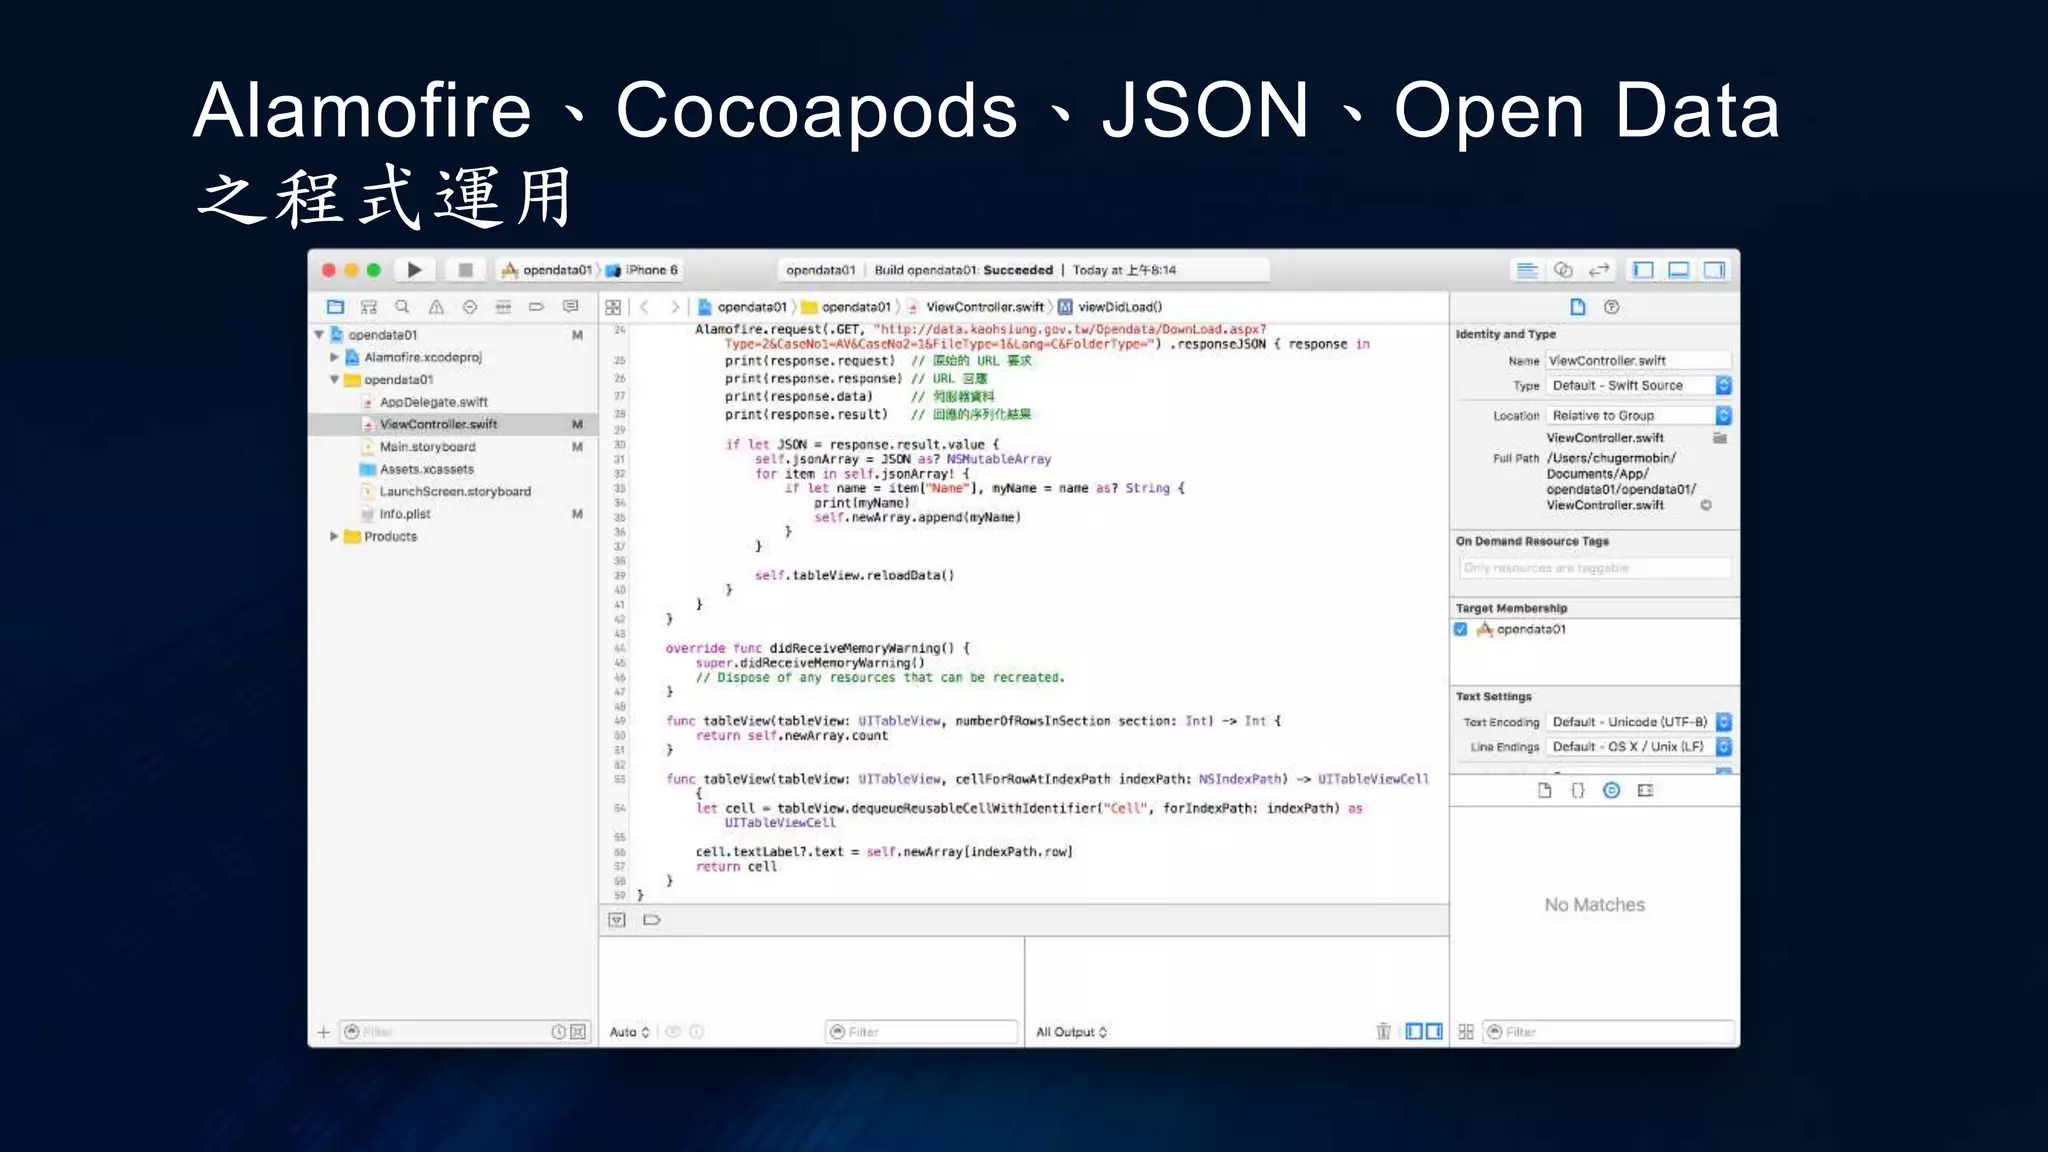2048x1152 pixels.
Task: Open LaunchScreen.storyboard file
Action: click(x=455, y=492)
